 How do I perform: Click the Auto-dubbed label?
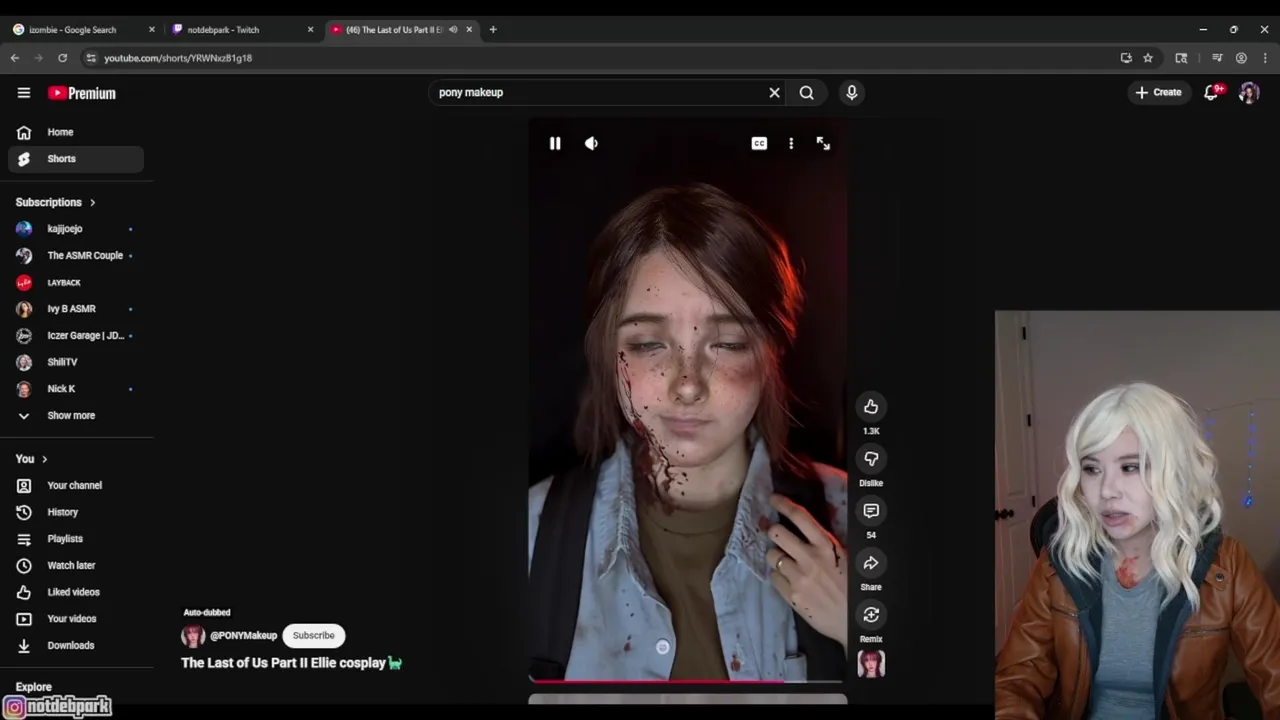coord(207,612)
